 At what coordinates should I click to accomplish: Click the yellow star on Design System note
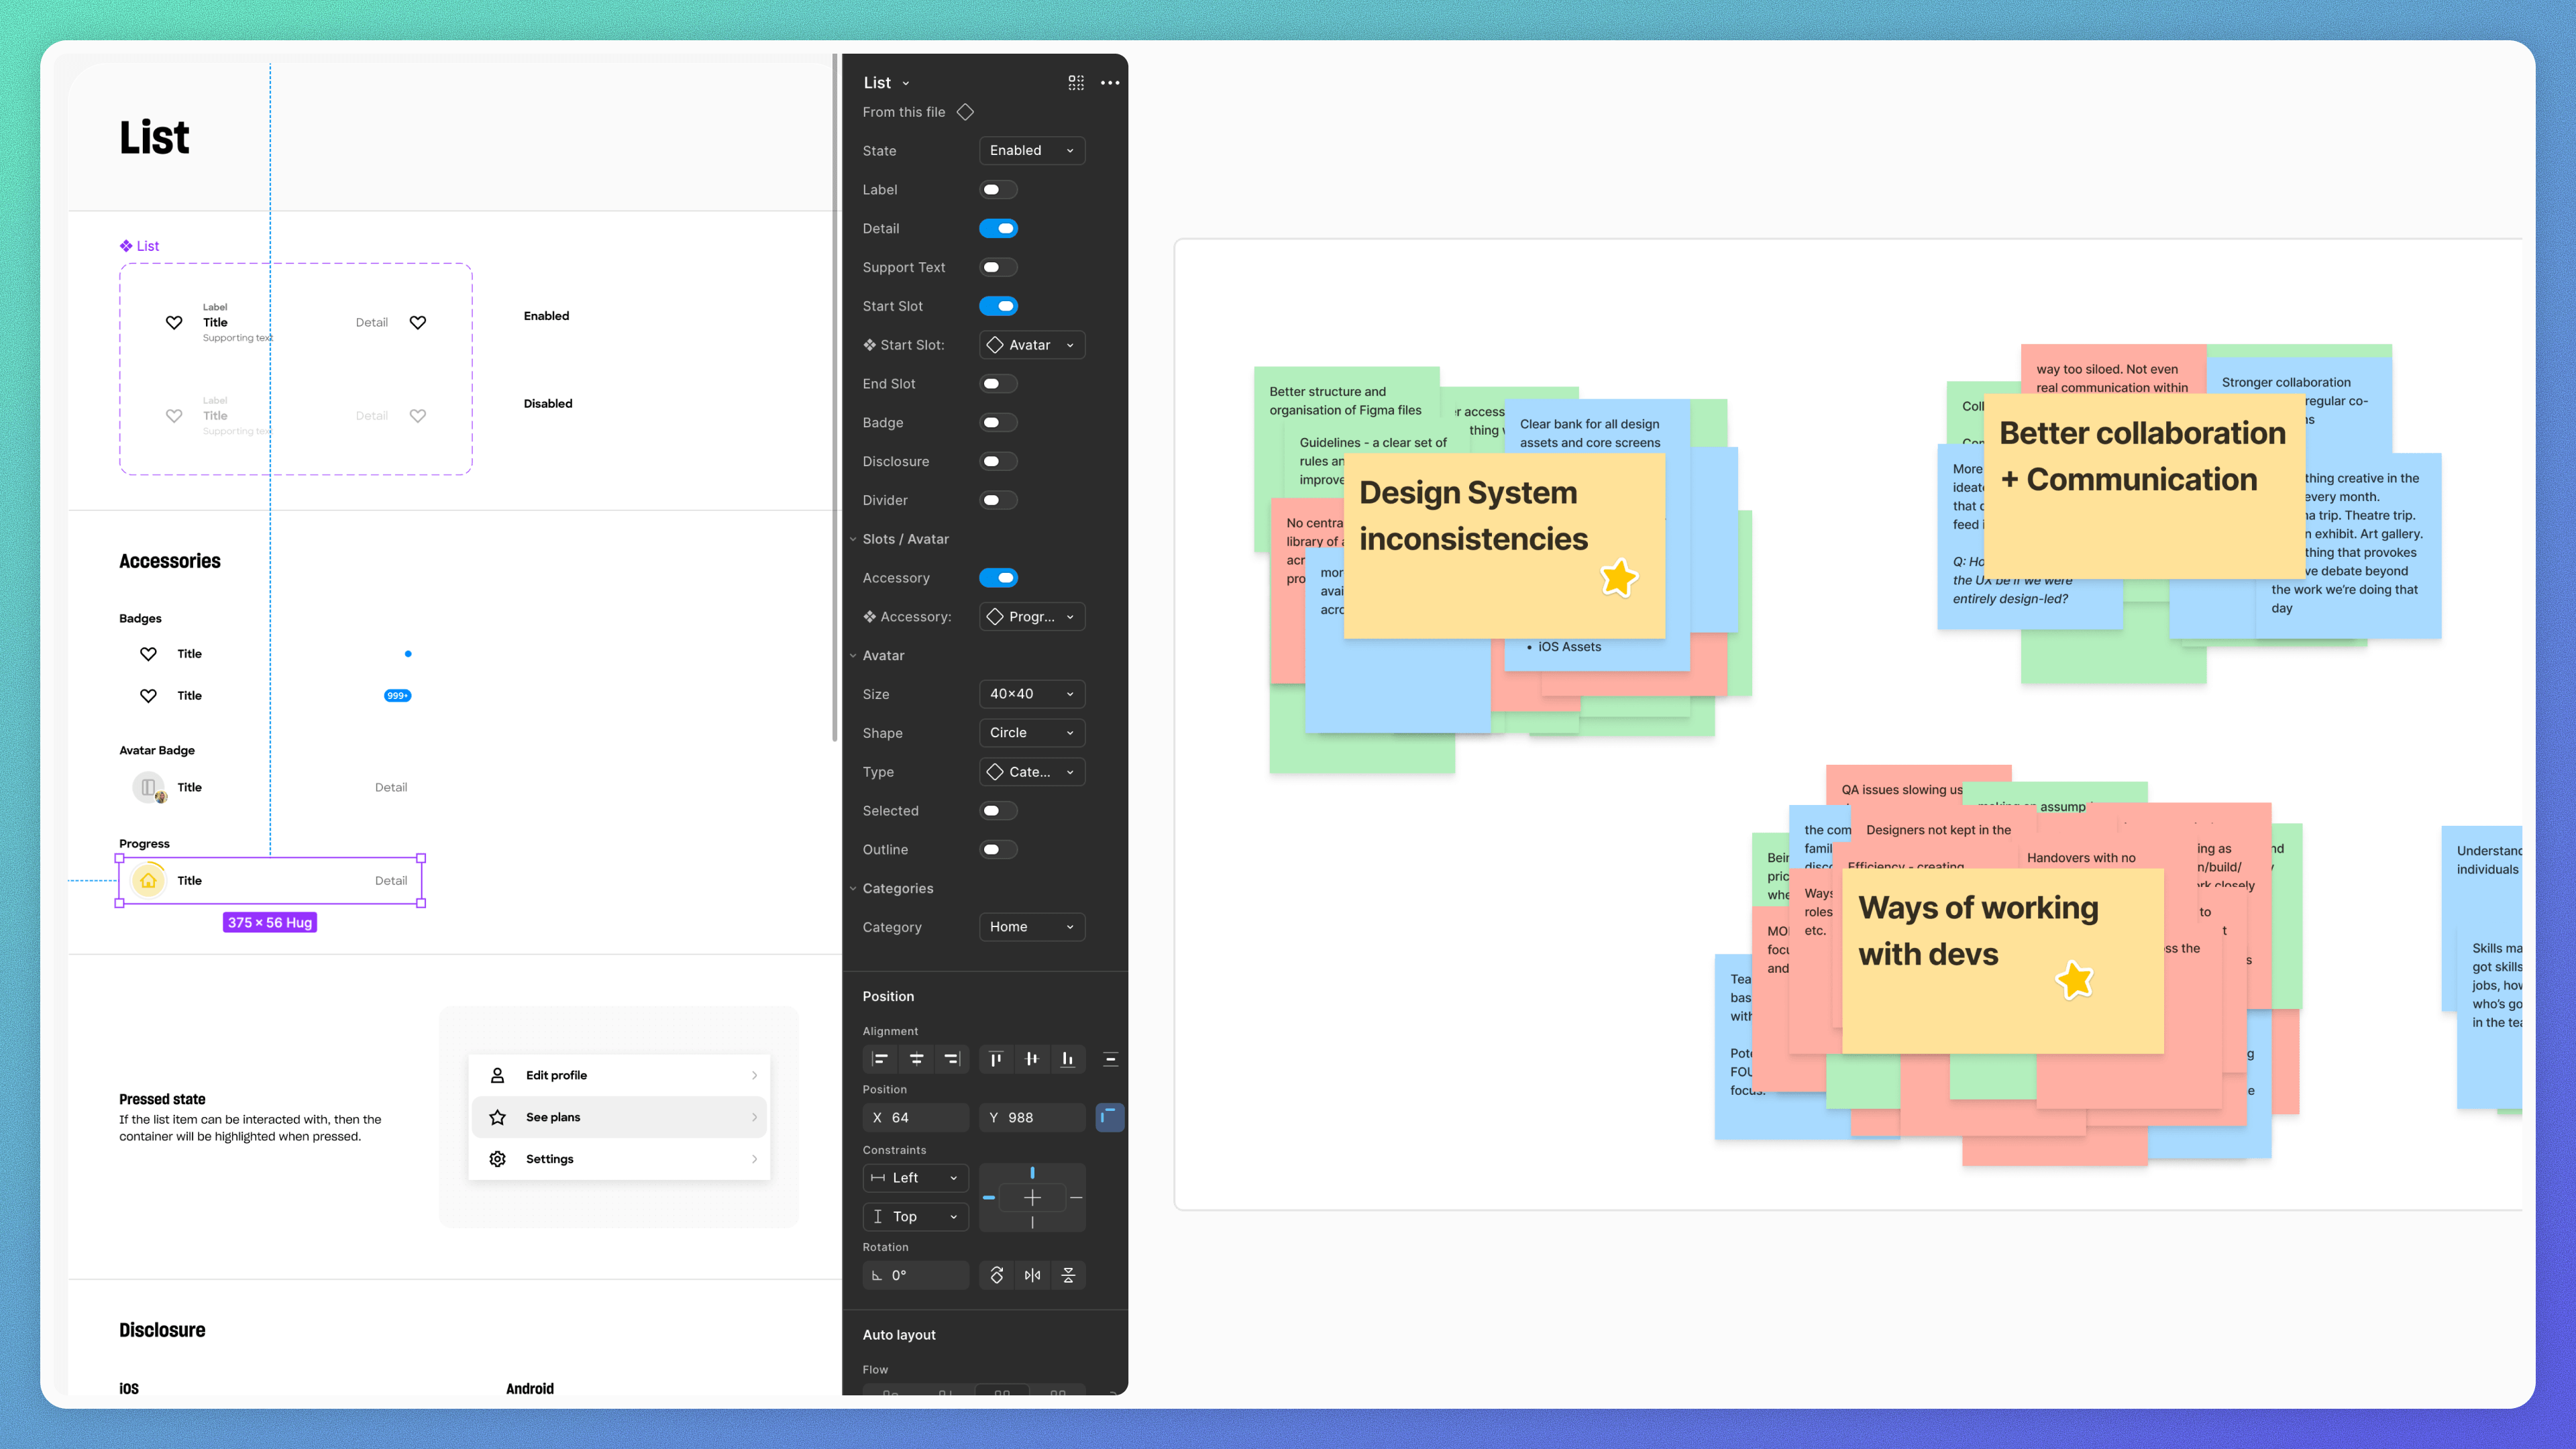(1618, 578)
